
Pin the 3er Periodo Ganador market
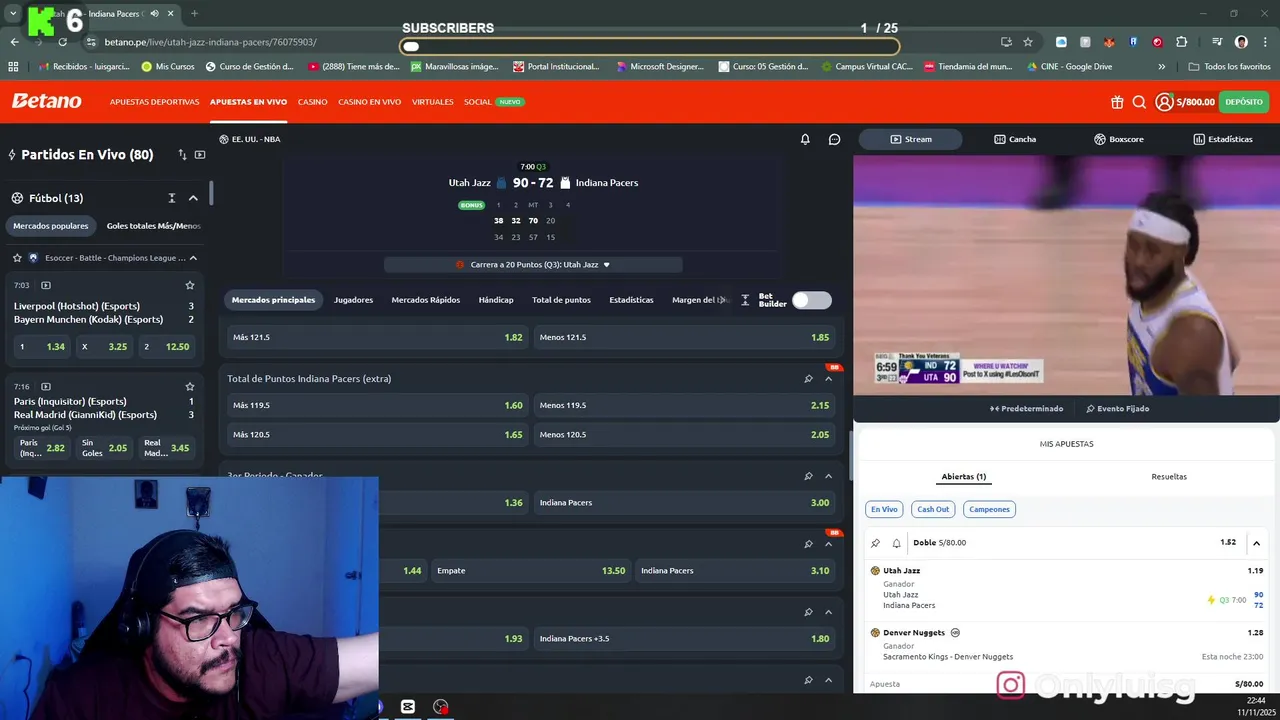point(808,476)
